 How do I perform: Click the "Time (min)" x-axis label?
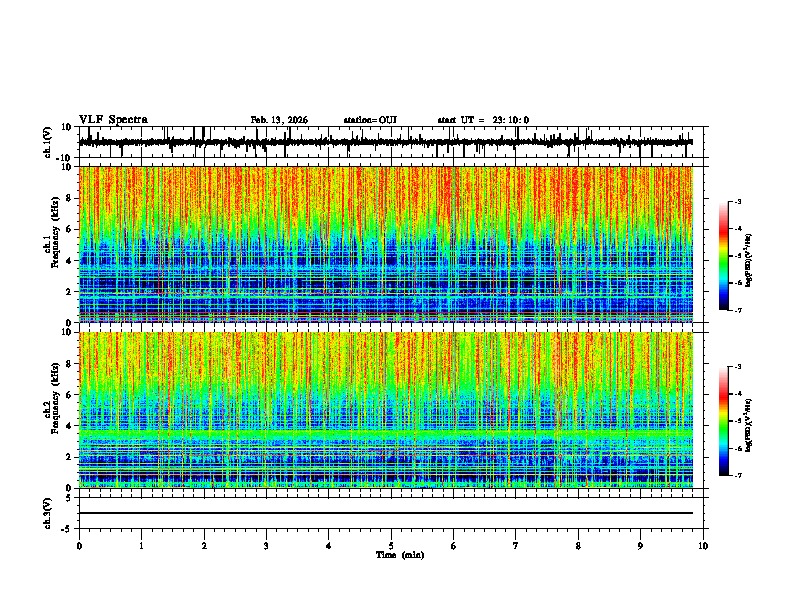pyautogui.click(x=400, y=555)
